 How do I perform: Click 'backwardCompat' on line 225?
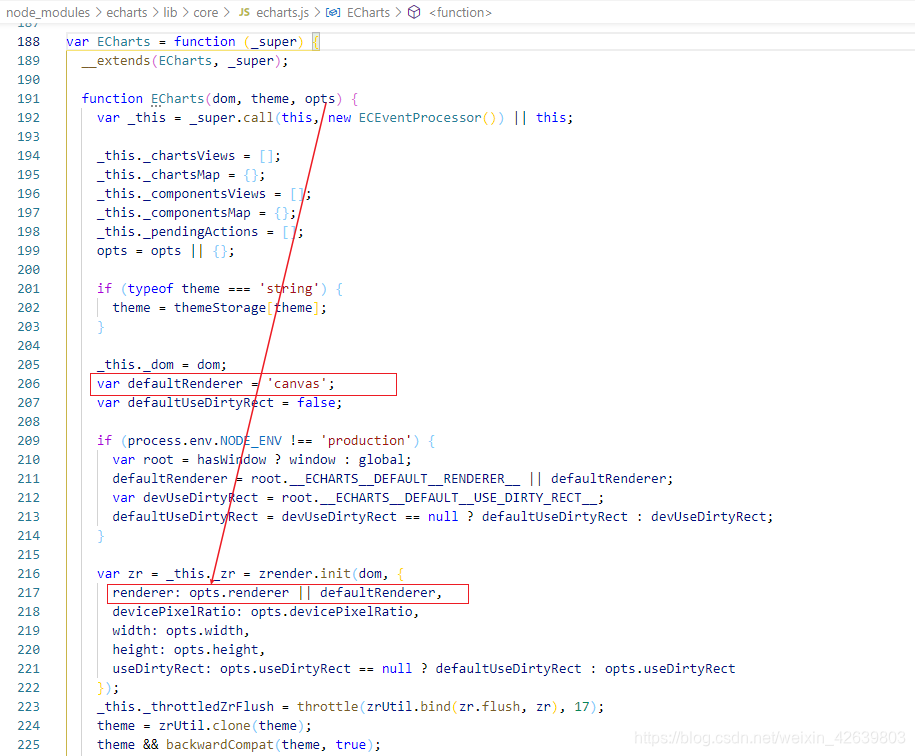(x=219, y=745)
